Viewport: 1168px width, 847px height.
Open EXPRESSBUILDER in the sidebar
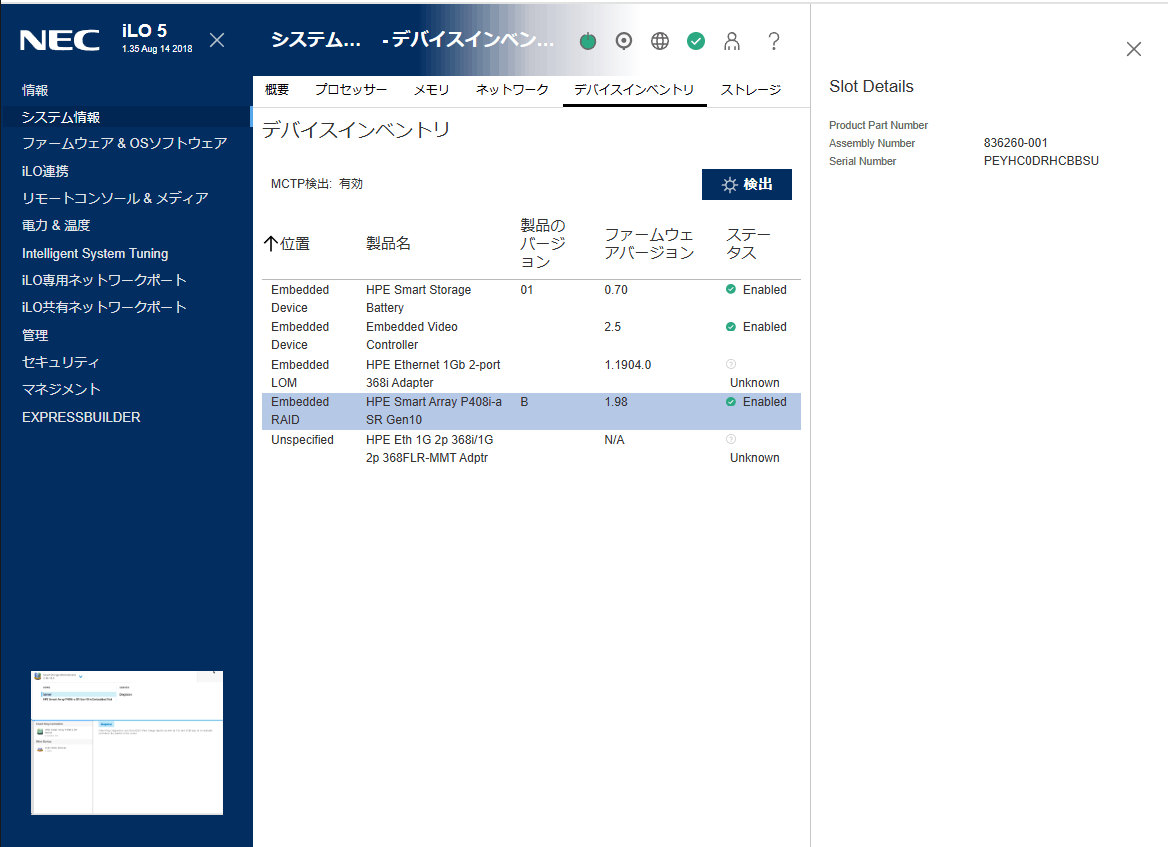(81, 417)
